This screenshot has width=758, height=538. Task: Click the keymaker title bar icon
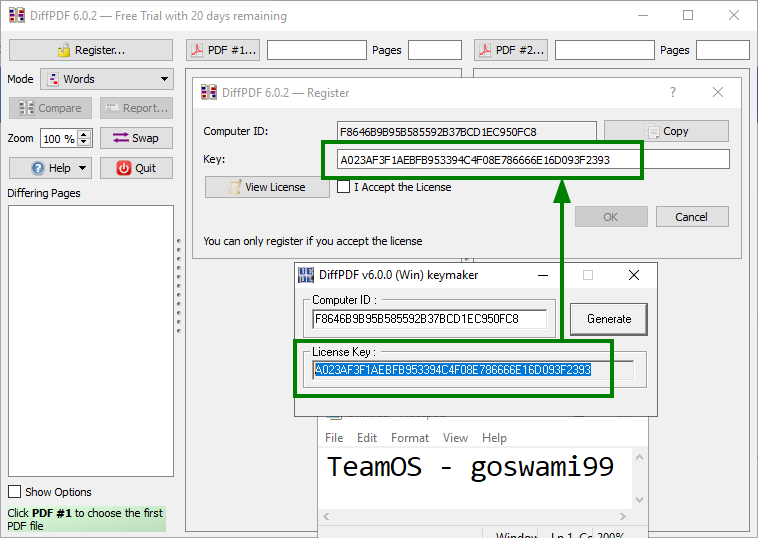coord(306,275)
